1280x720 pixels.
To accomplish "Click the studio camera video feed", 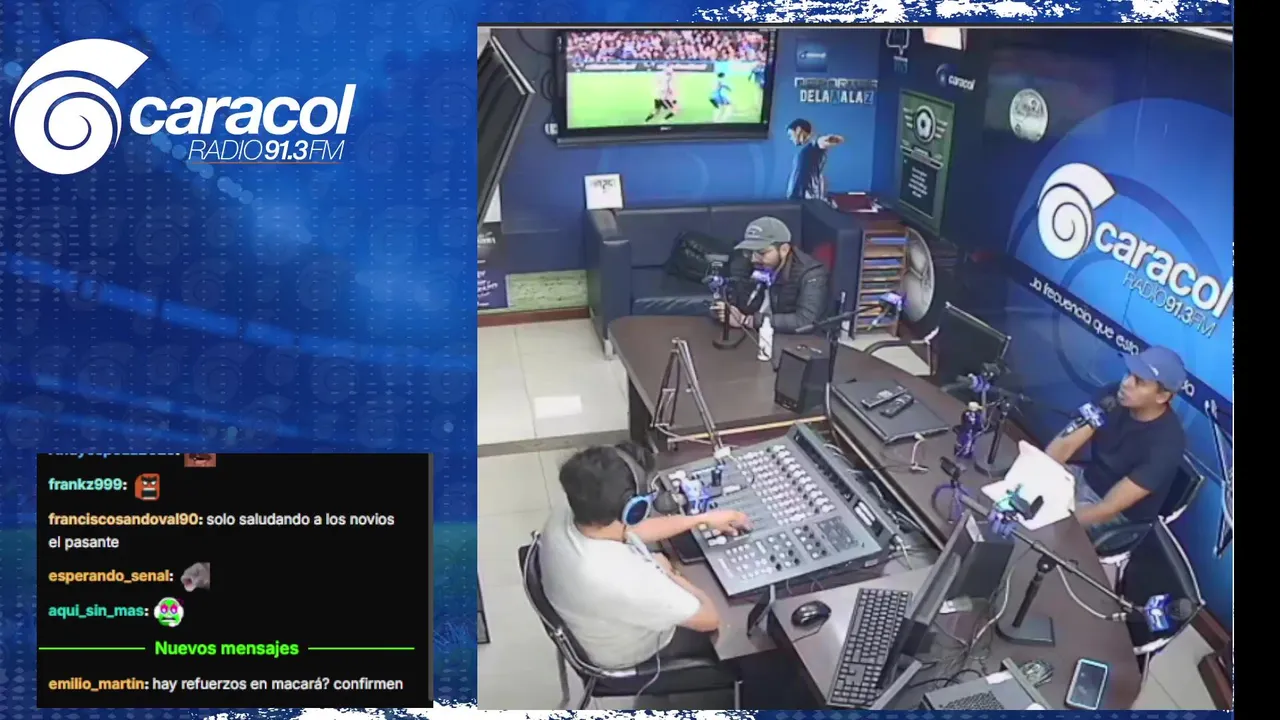I will 855,368.
